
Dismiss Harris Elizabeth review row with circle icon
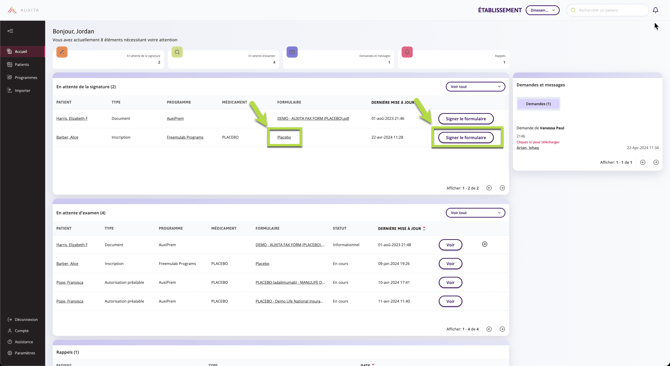(x=485, y=244)
